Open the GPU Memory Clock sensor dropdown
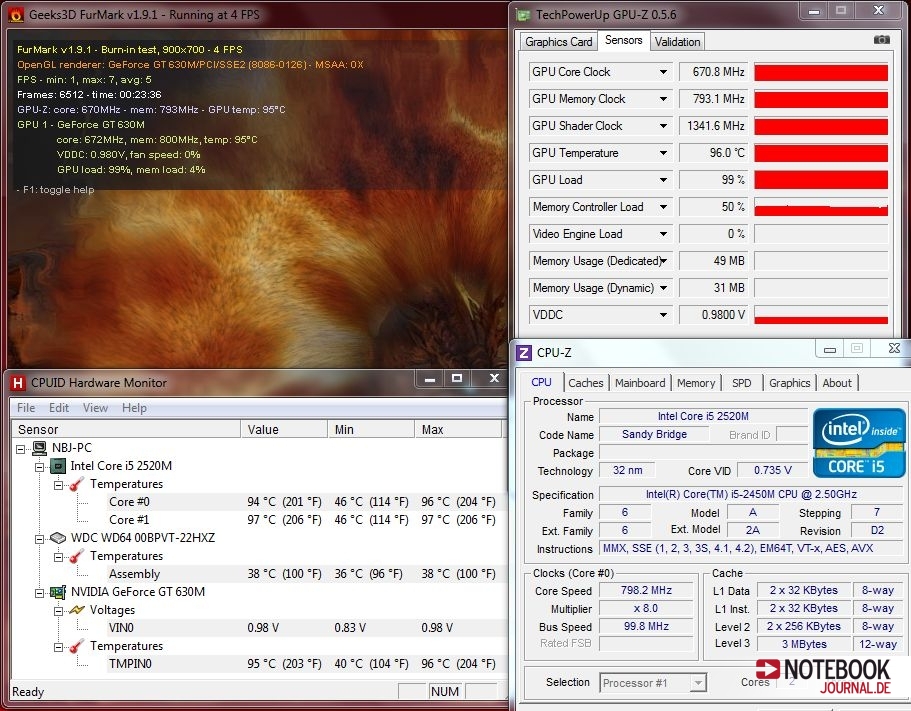 coord(663,99)
